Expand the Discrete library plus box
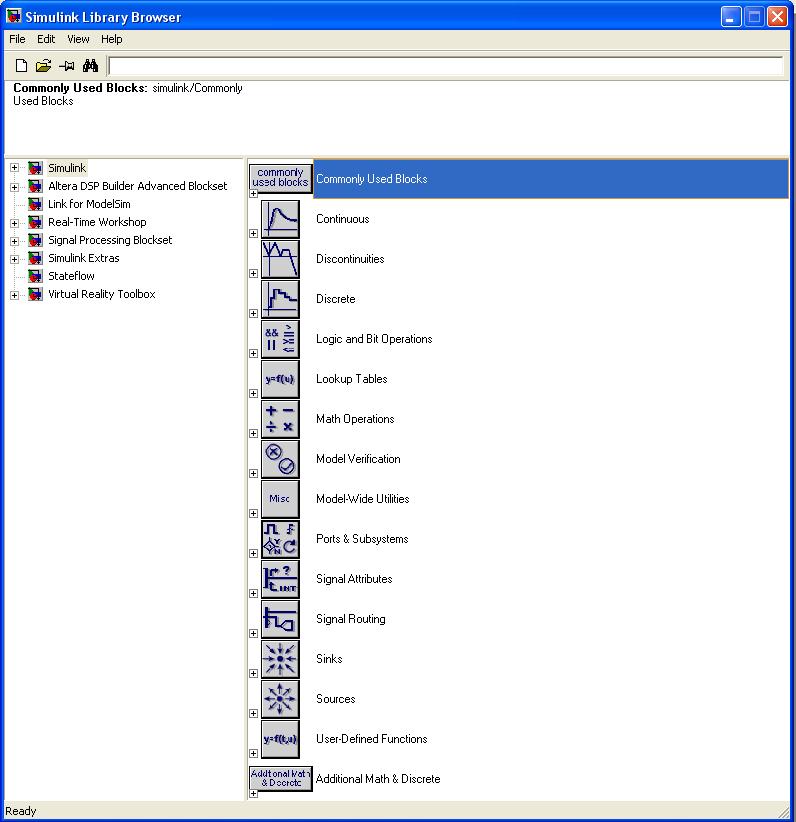This screenshot has width=796, height=822. 253,313
